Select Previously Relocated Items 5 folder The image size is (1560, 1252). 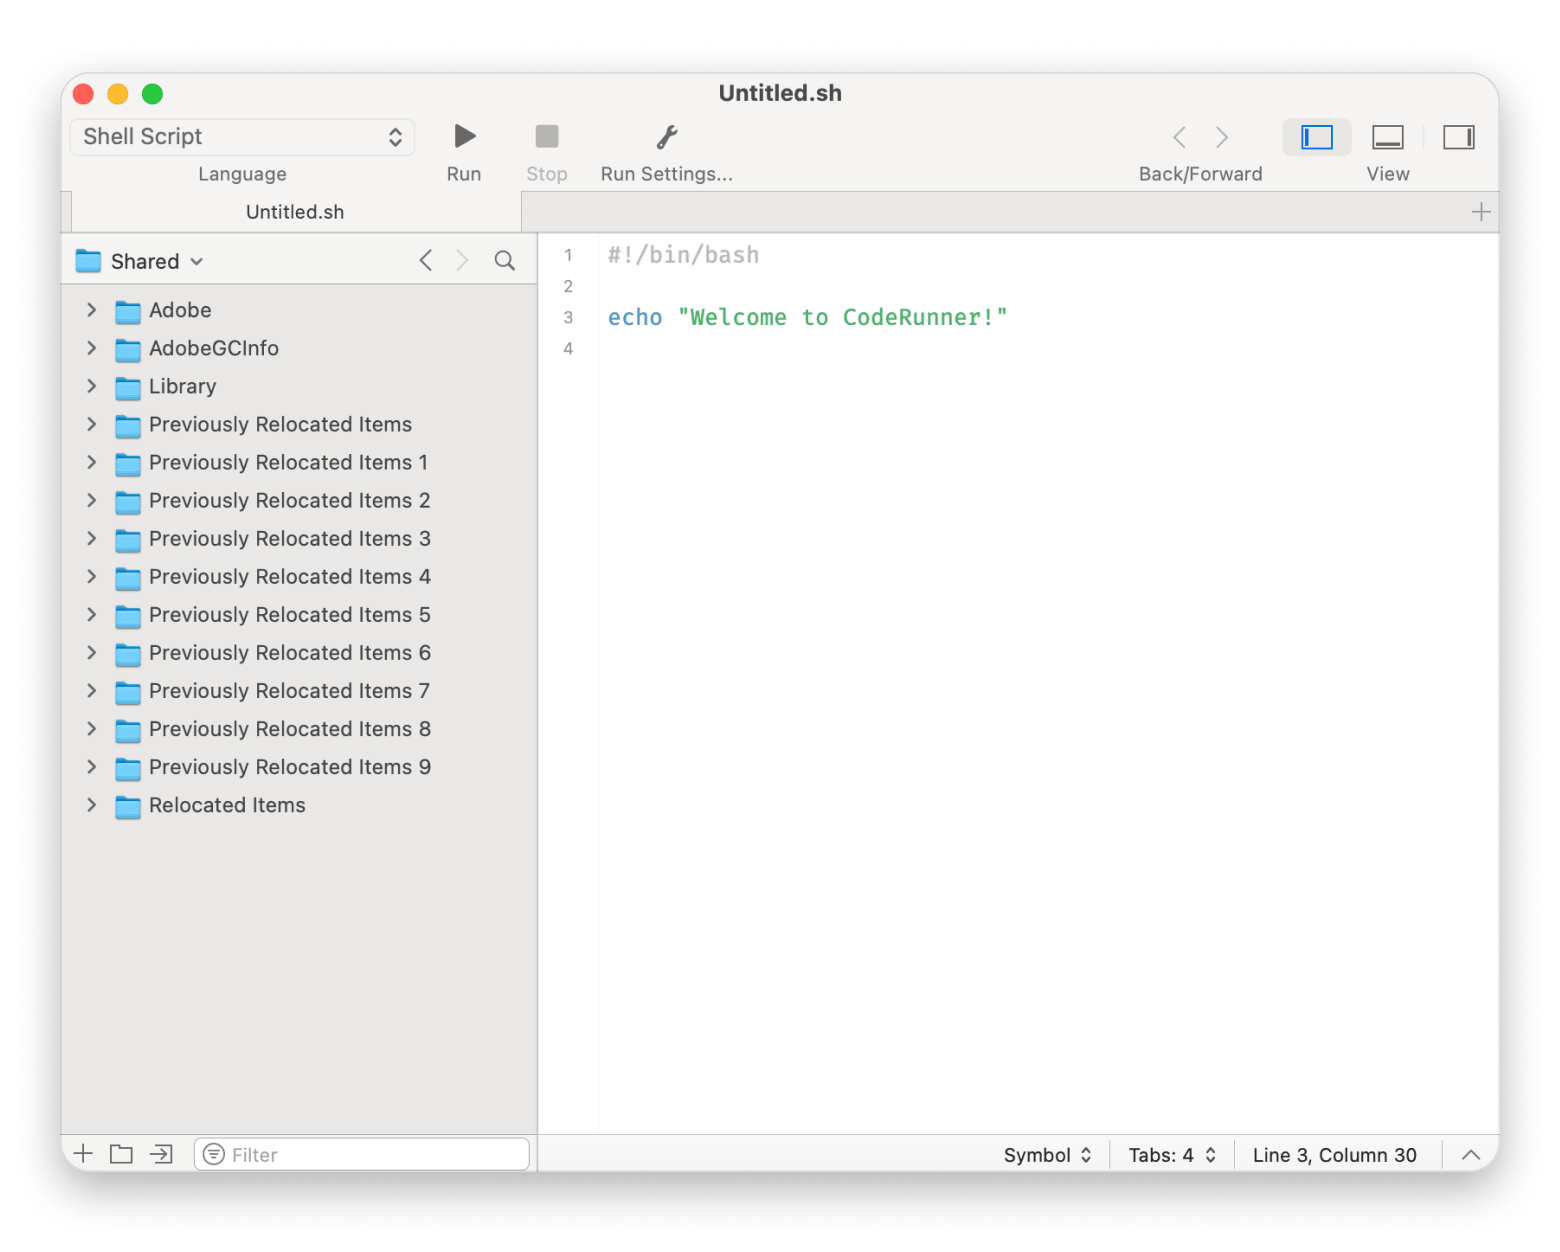[x=300, y=615]
